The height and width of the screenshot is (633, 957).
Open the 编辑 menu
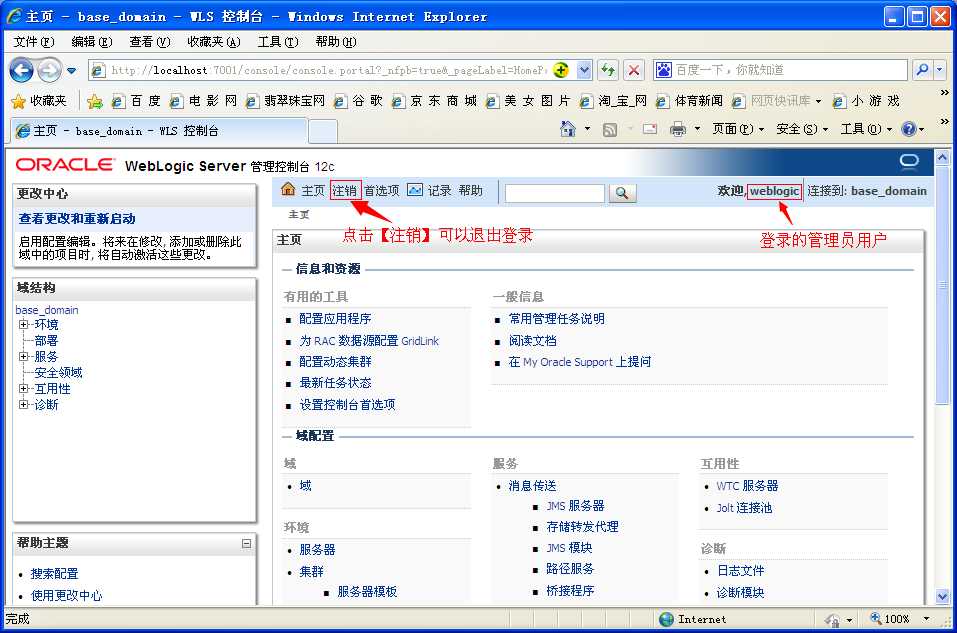coord(92,42)
